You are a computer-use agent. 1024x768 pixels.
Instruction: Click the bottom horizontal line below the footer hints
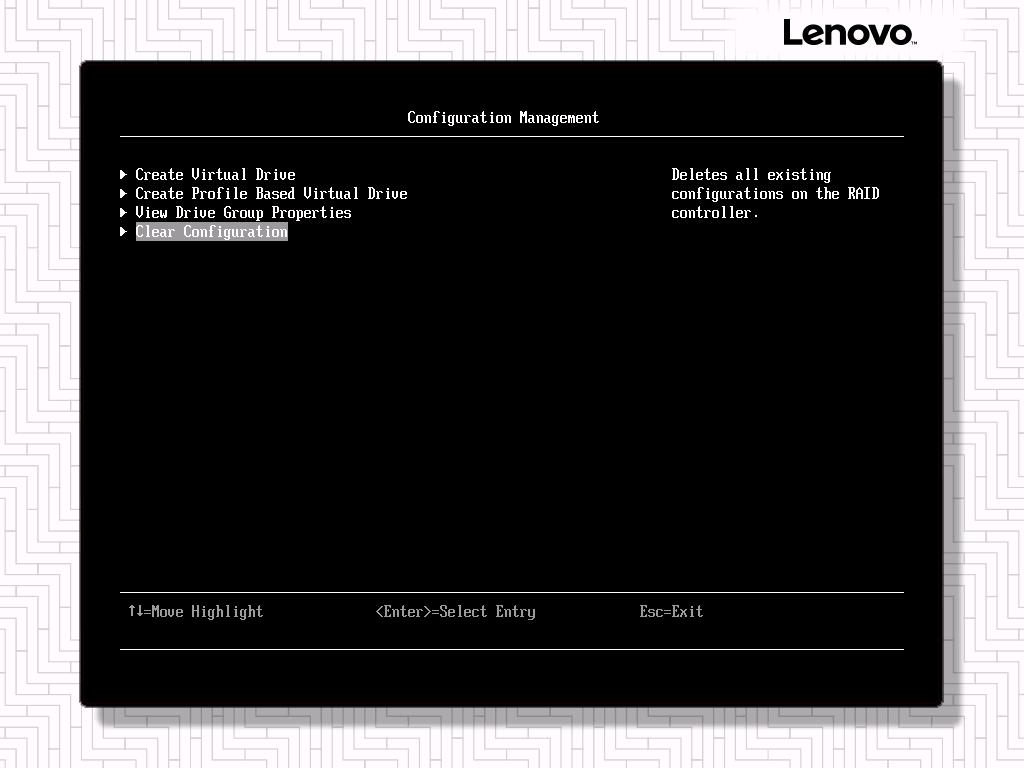(511, 649)
